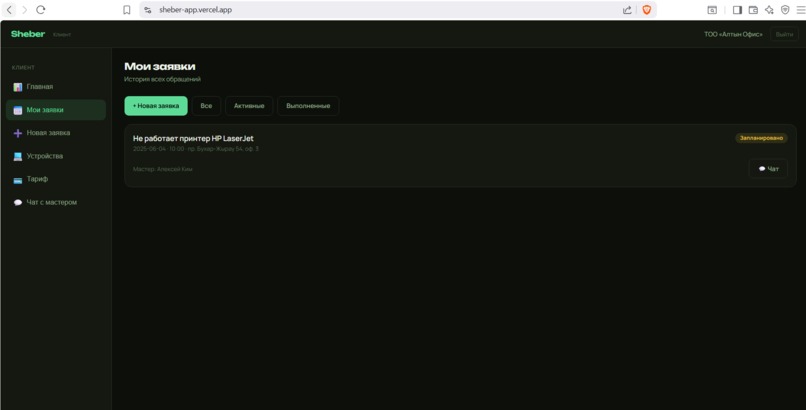Open Главная in the sidebar
The image size is (806, 410).
point(56,87)
